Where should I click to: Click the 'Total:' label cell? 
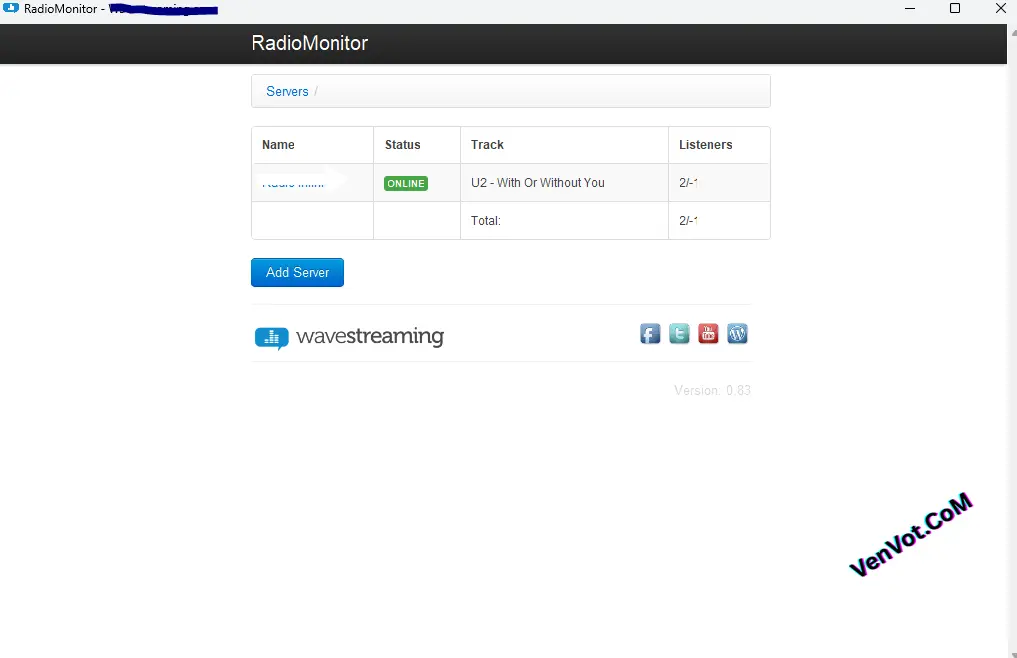pyautogui.click(x=486, y=221)
